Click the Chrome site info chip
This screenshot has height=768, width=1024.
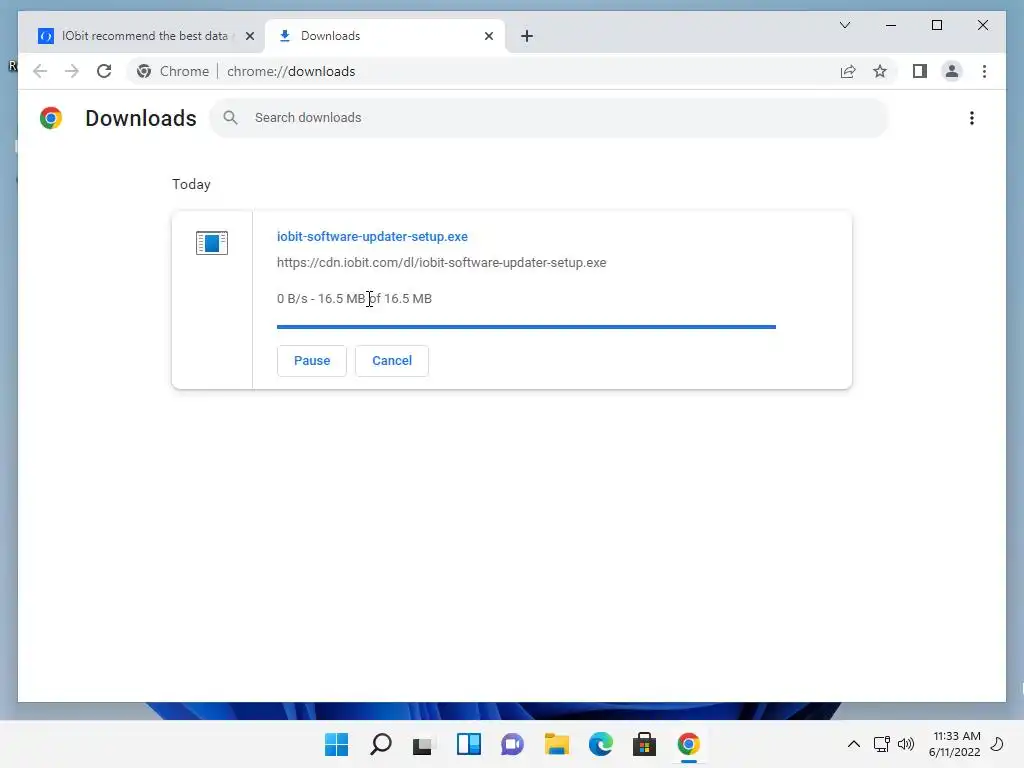click(x=173, y=71)
